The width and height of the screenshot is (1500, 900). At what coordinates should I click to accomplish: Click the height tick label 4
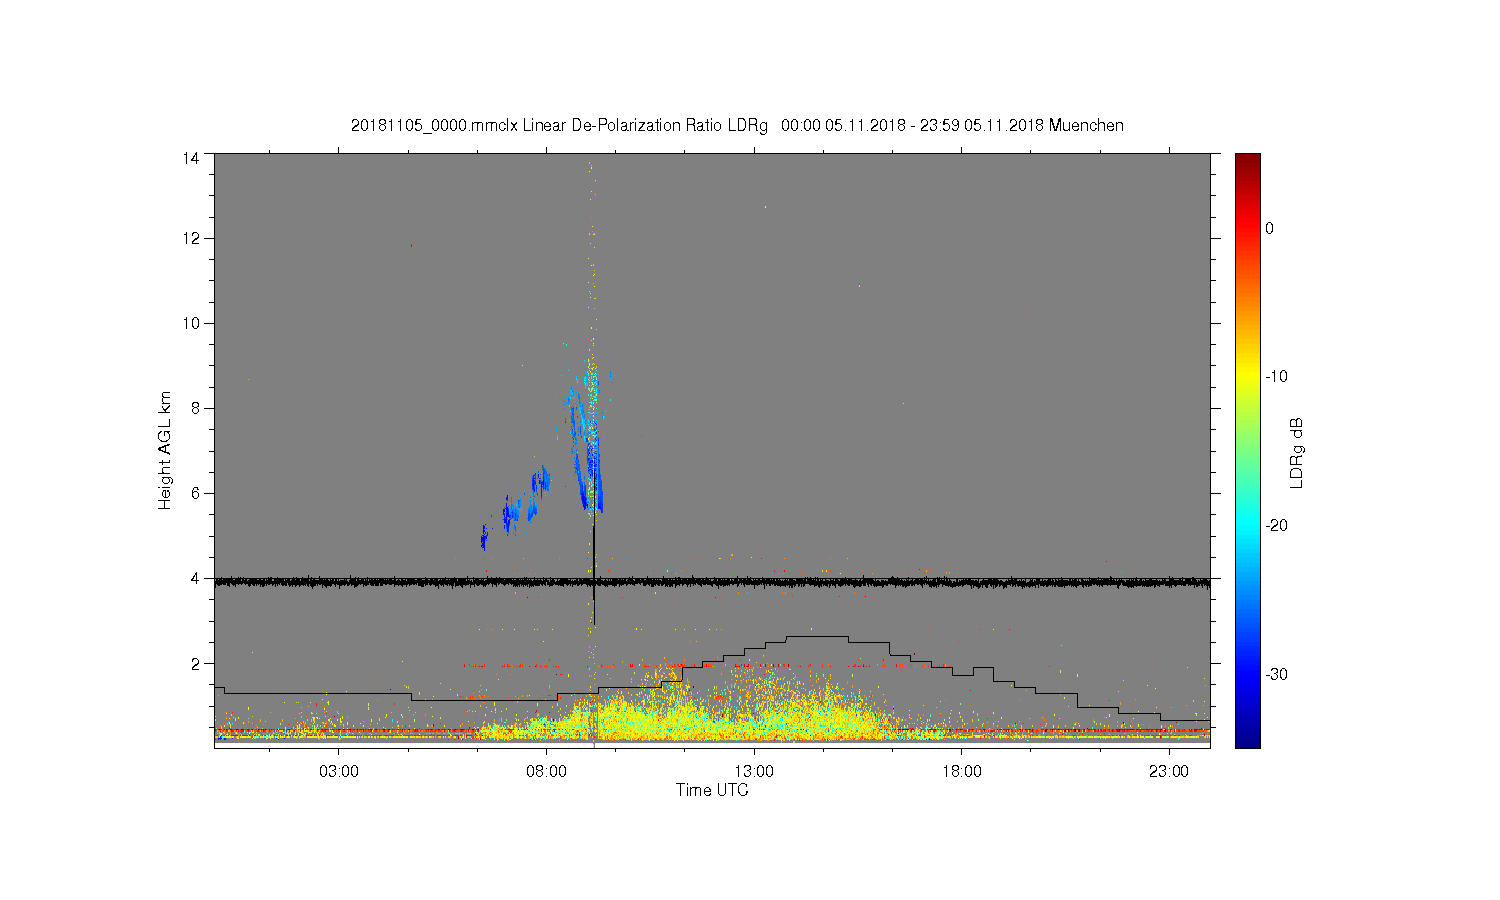pos(195,578)
